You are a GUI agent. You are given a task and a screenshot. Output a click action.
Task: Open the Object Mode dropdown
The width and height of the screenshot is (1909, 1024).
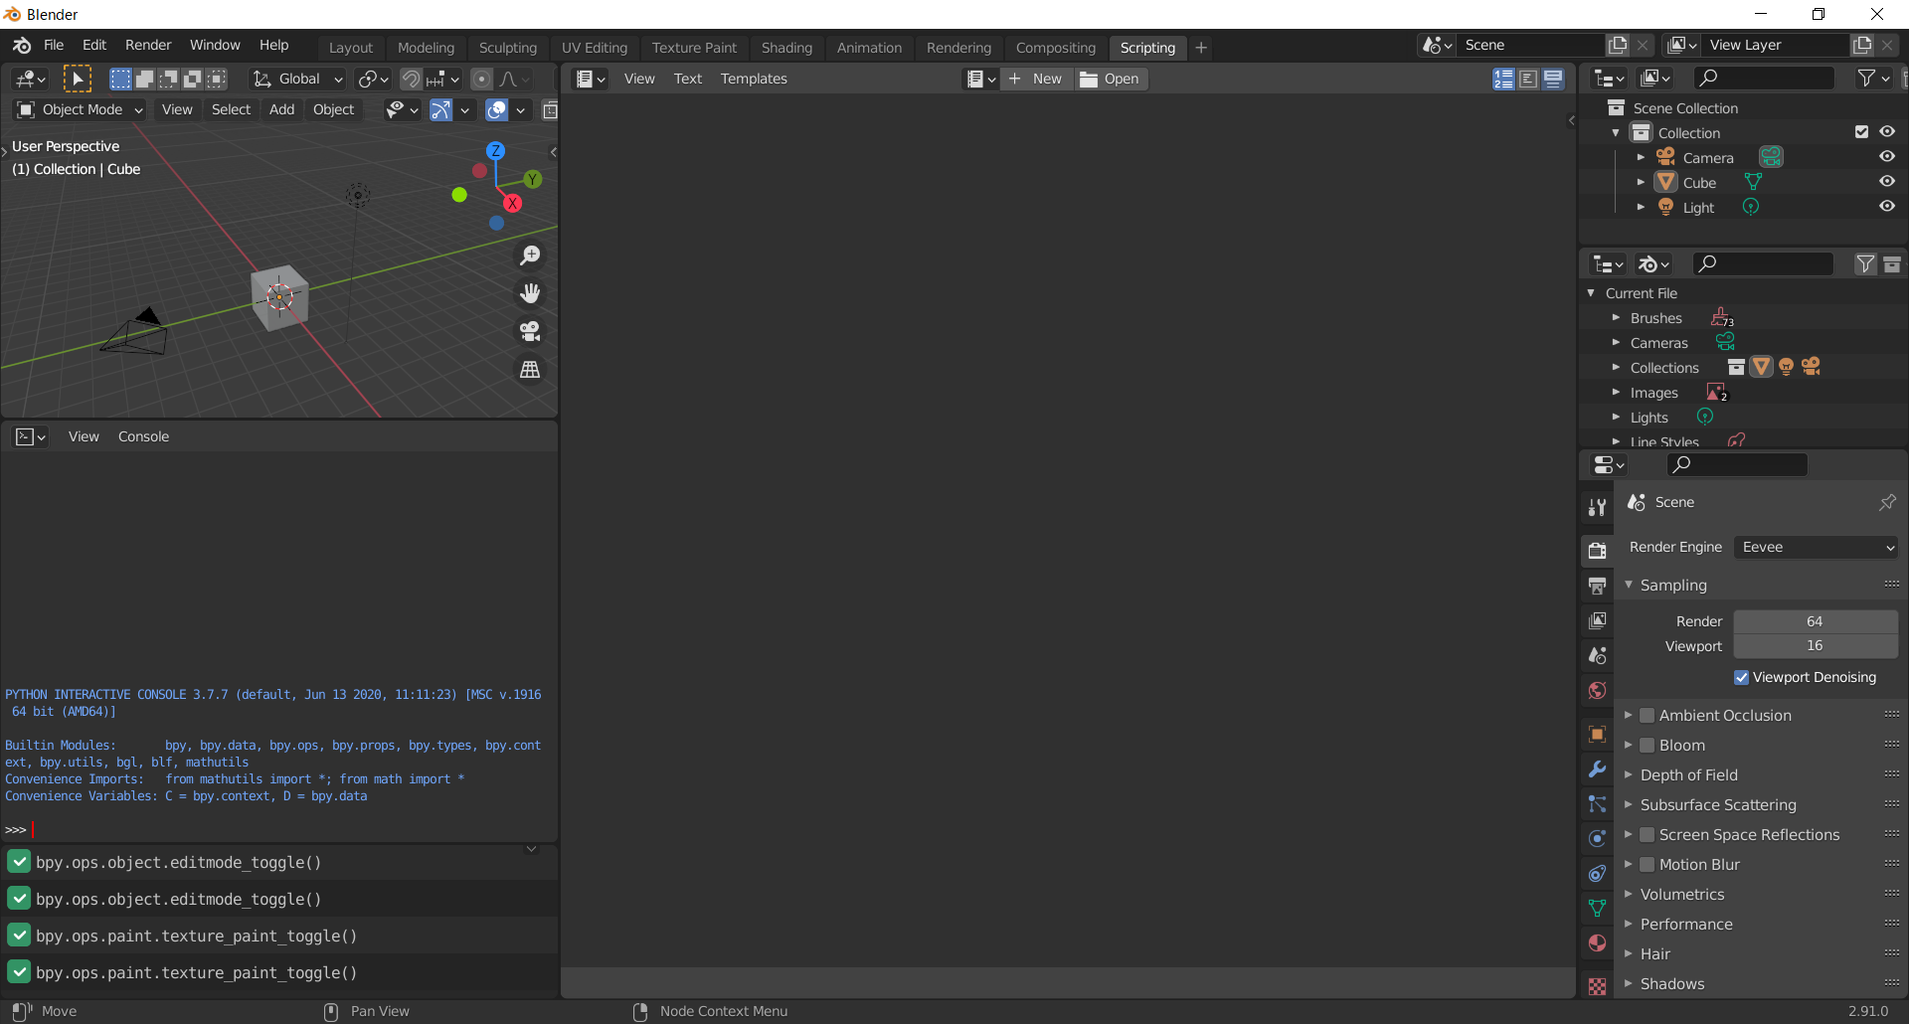[81, 110]
